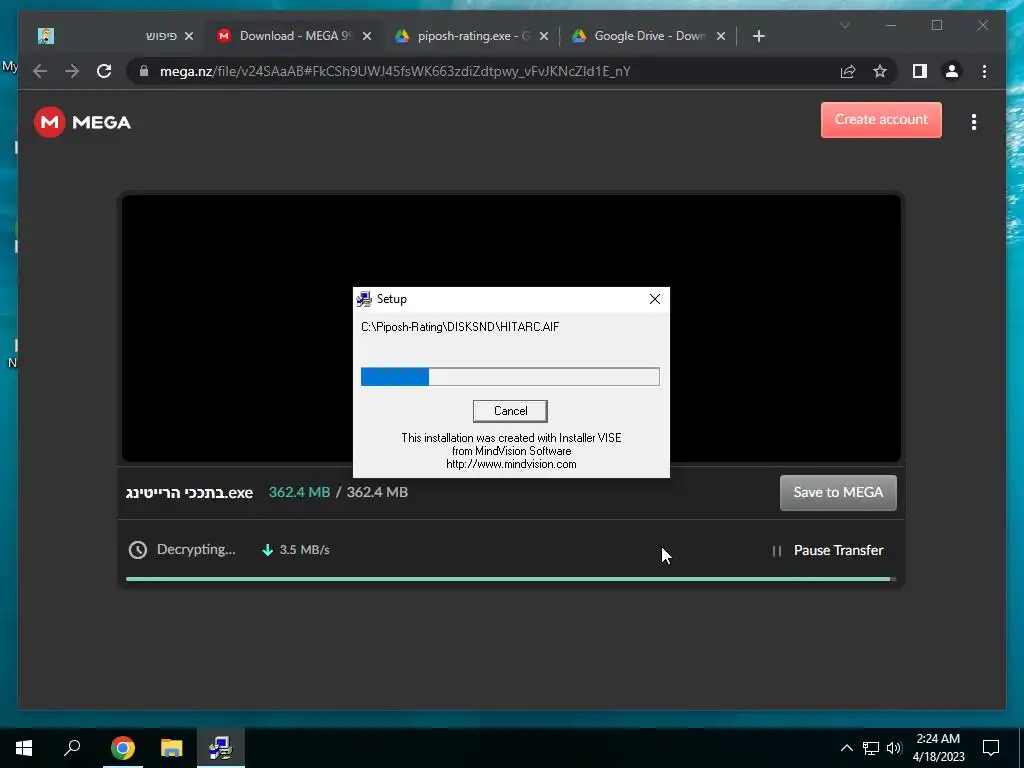The height and width of the screenshot is (768, 1024).
Task: Click the MEGA download progress bar
Action: click(511, 579)
